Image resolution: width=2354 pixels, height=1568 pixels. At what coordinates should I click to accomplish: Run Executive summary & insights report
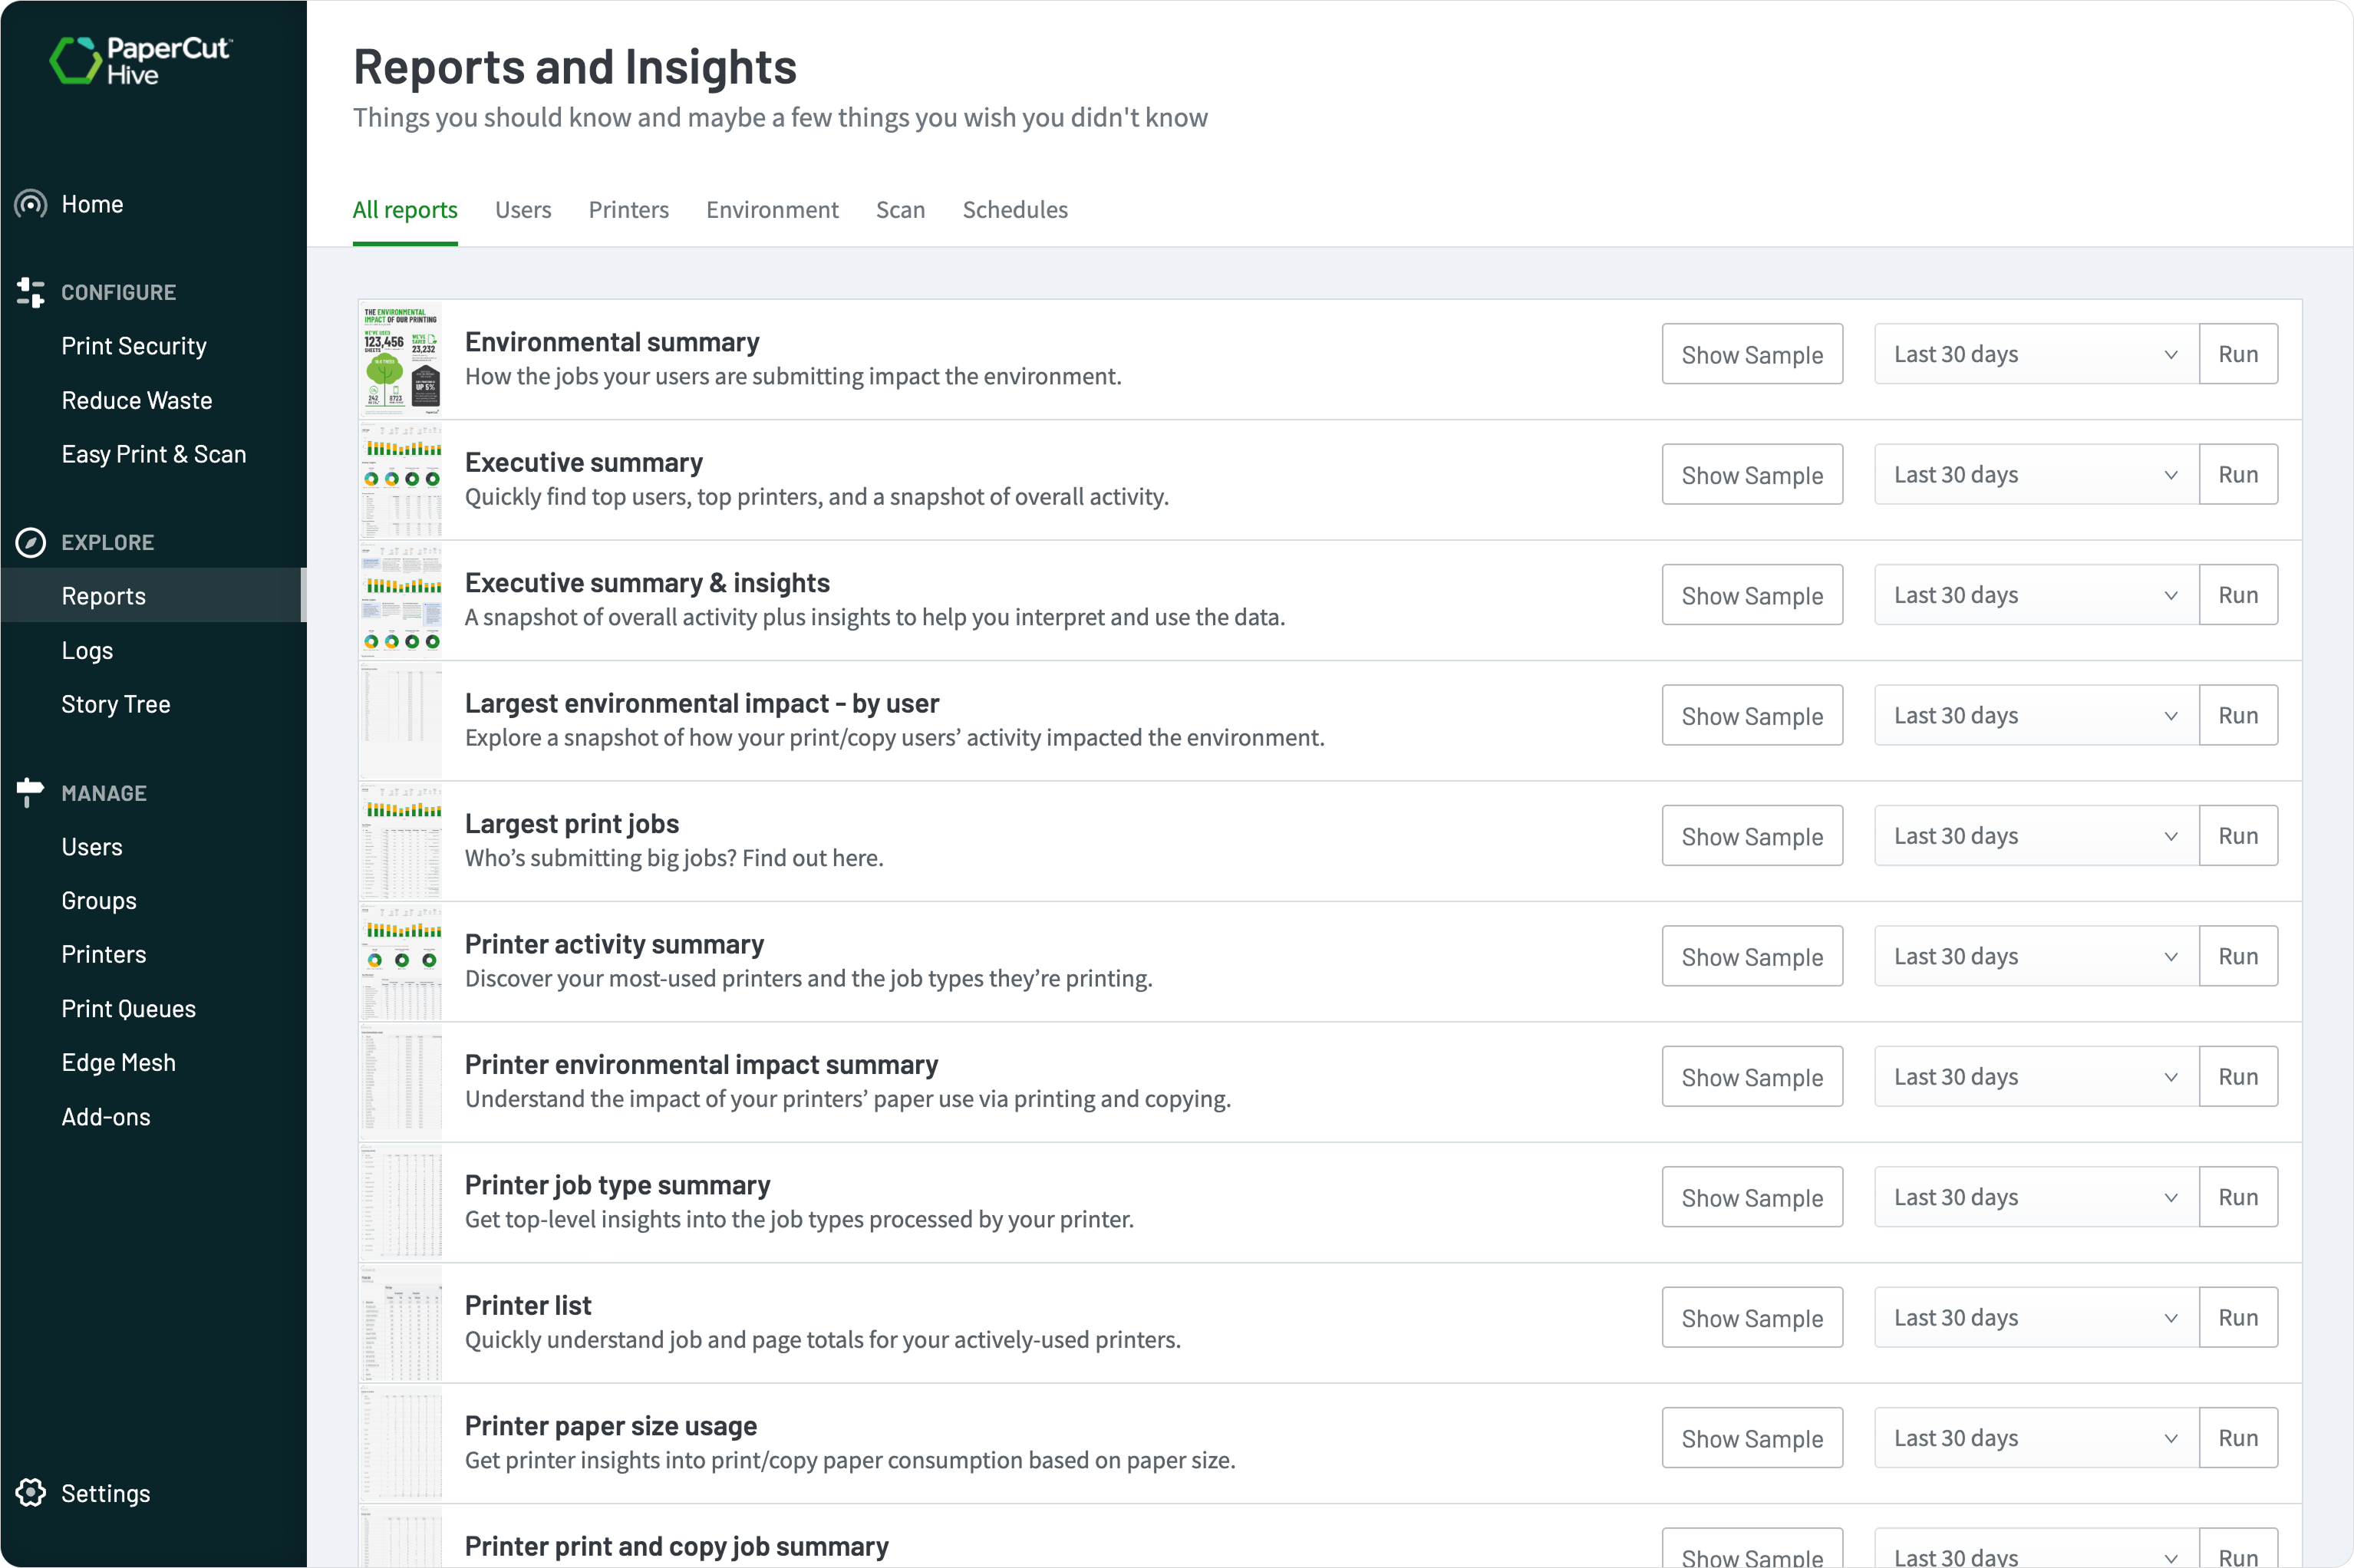point(2238,595)
